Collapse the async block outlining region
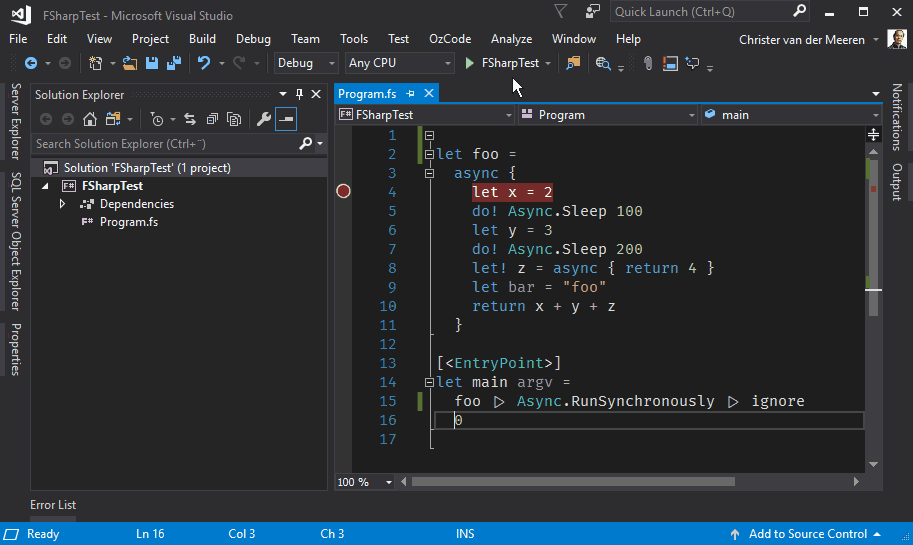Screen dimensions: 913x545 [429, 173]
